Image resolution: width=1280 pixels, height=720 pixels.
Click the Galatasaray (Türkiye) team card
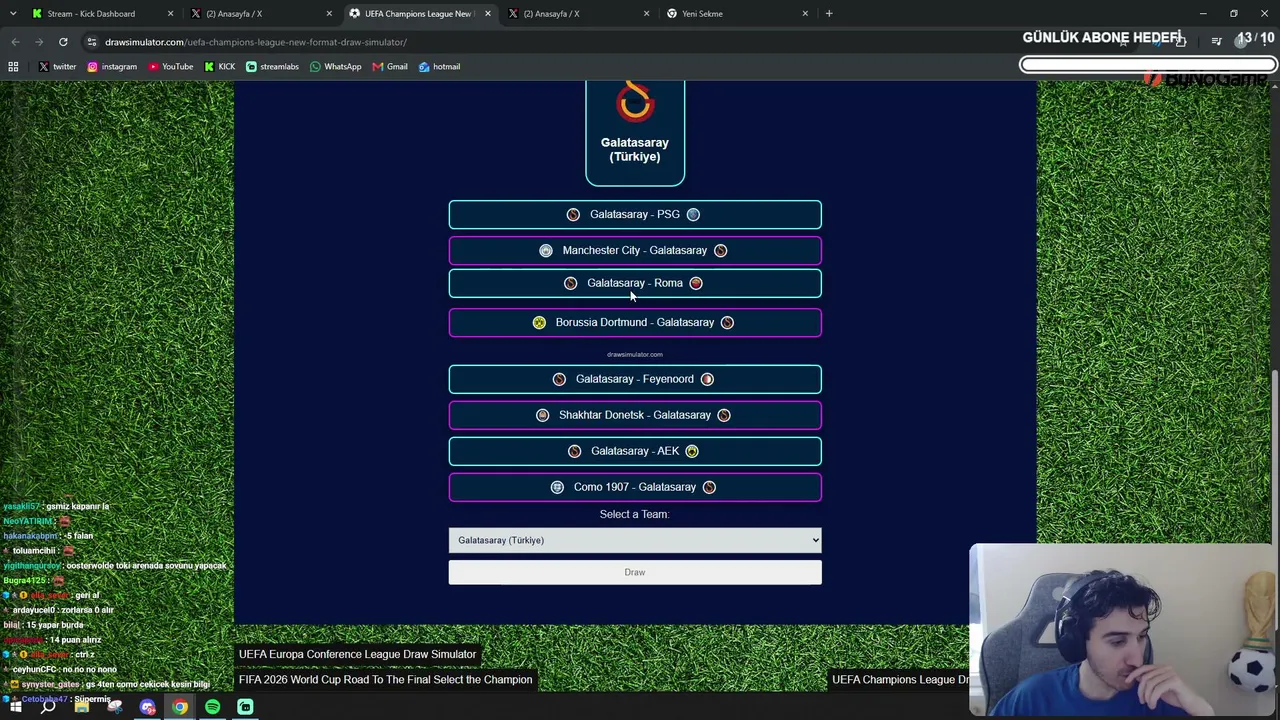[635, 133]
